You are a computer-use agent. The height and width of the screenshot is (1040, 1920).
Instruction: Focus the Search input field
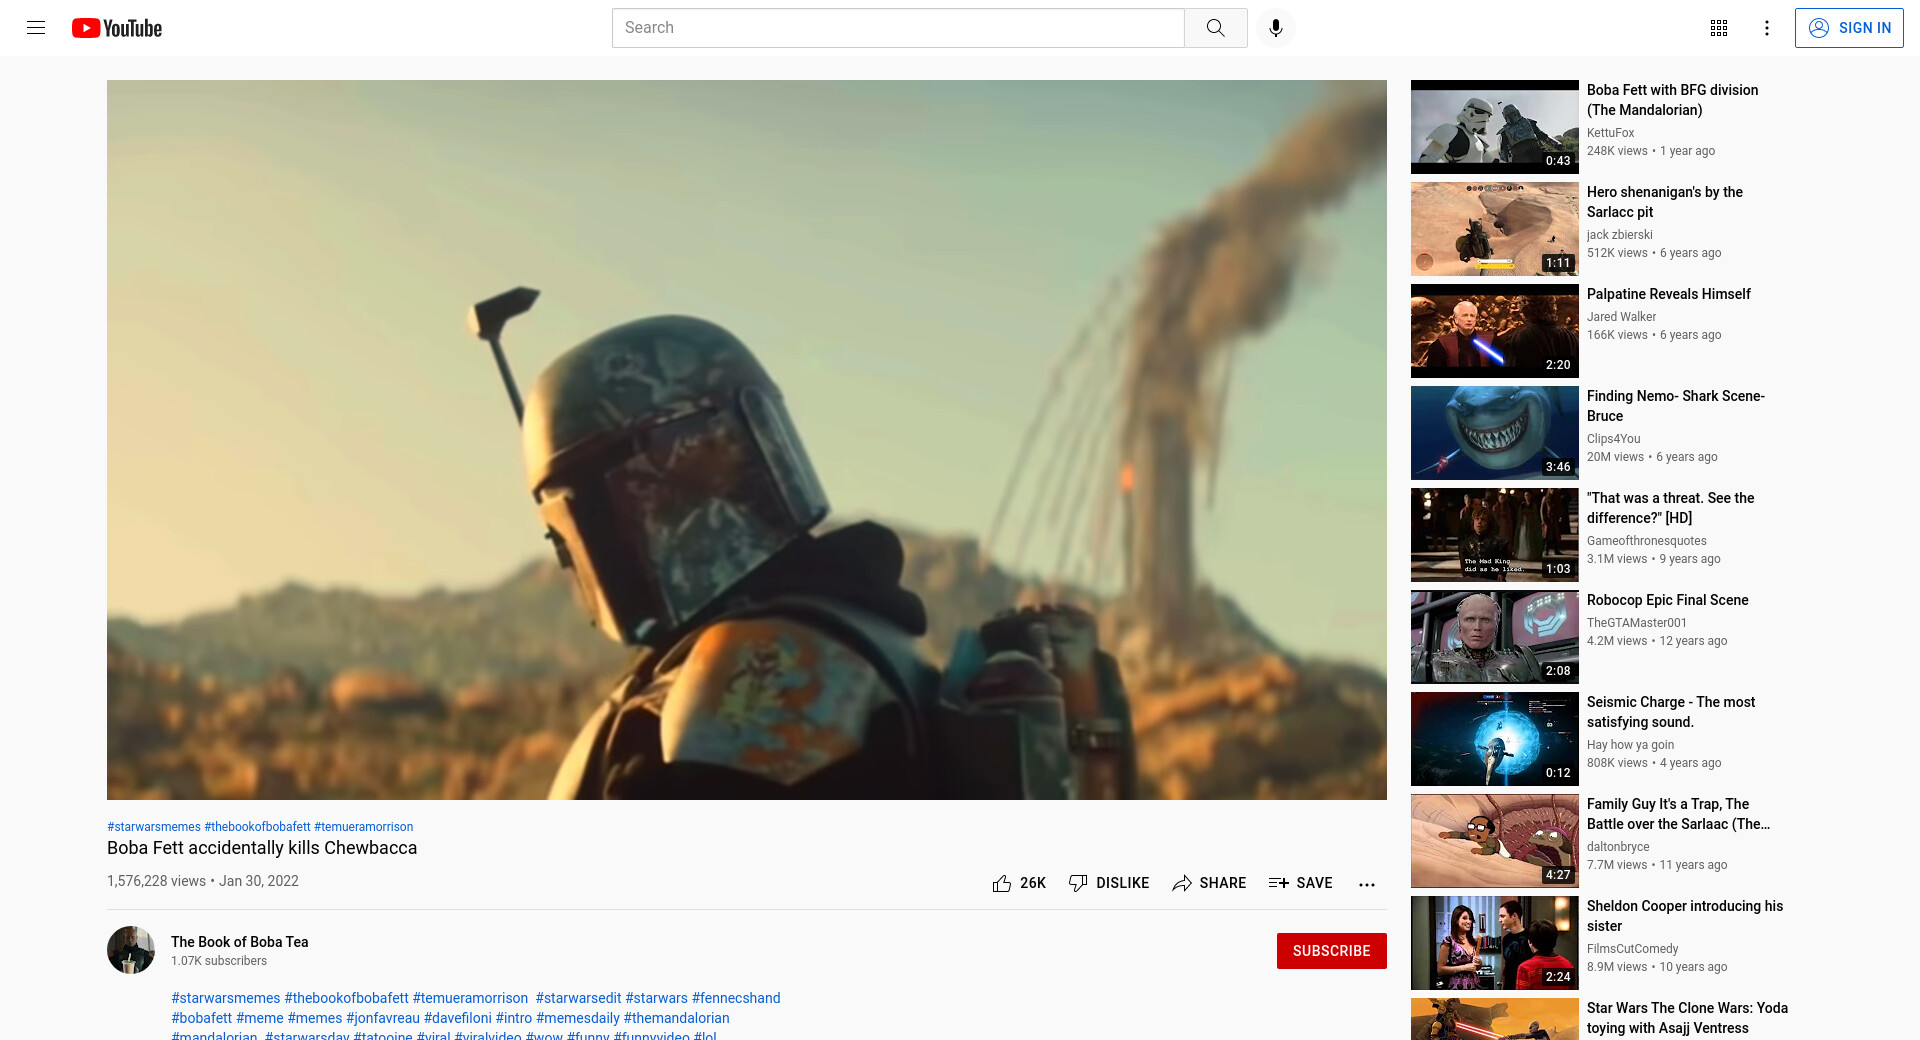pos(898,28)
